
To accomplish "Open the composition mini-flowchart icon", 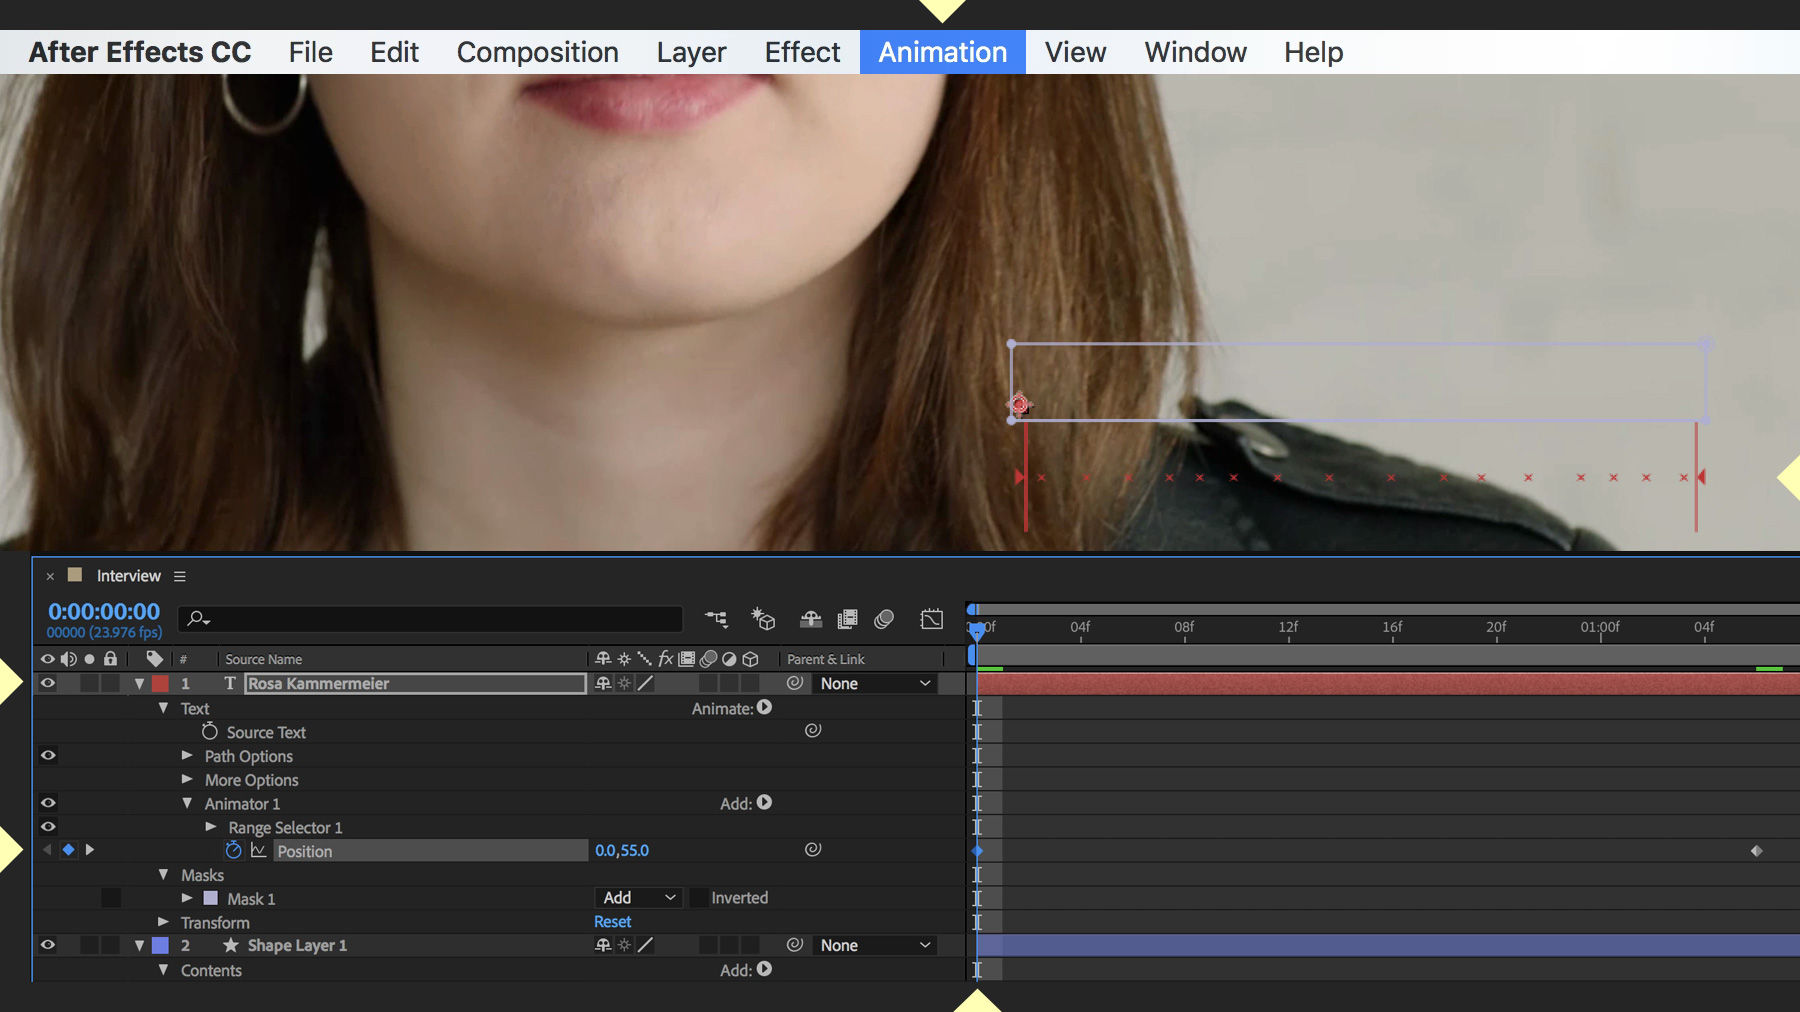I will pyautogui.click(x=716, y=618).
